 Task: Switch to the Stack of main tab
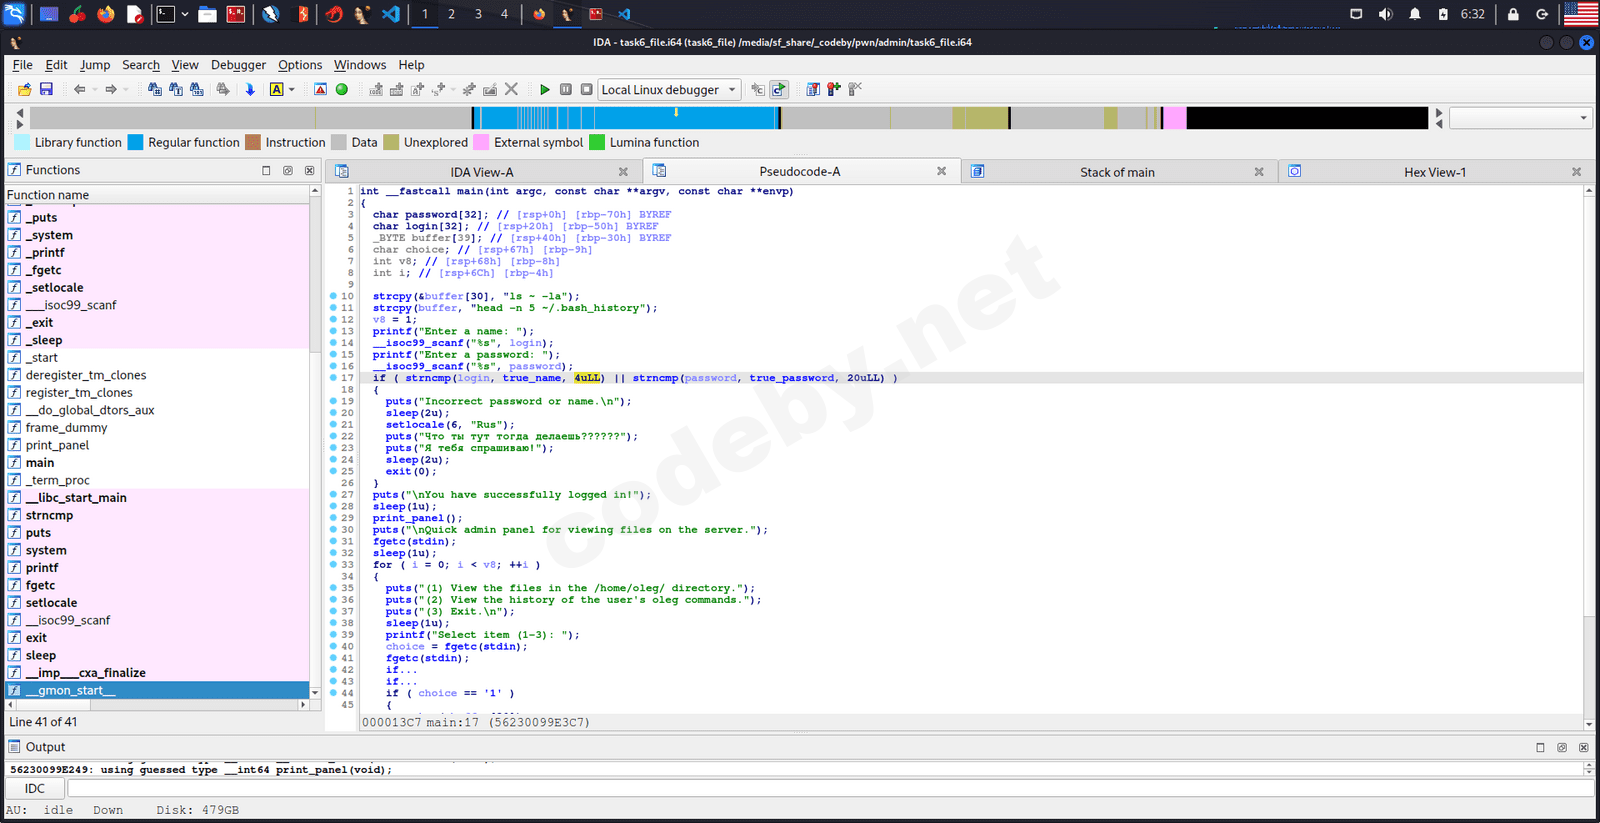pos(1116,172)
